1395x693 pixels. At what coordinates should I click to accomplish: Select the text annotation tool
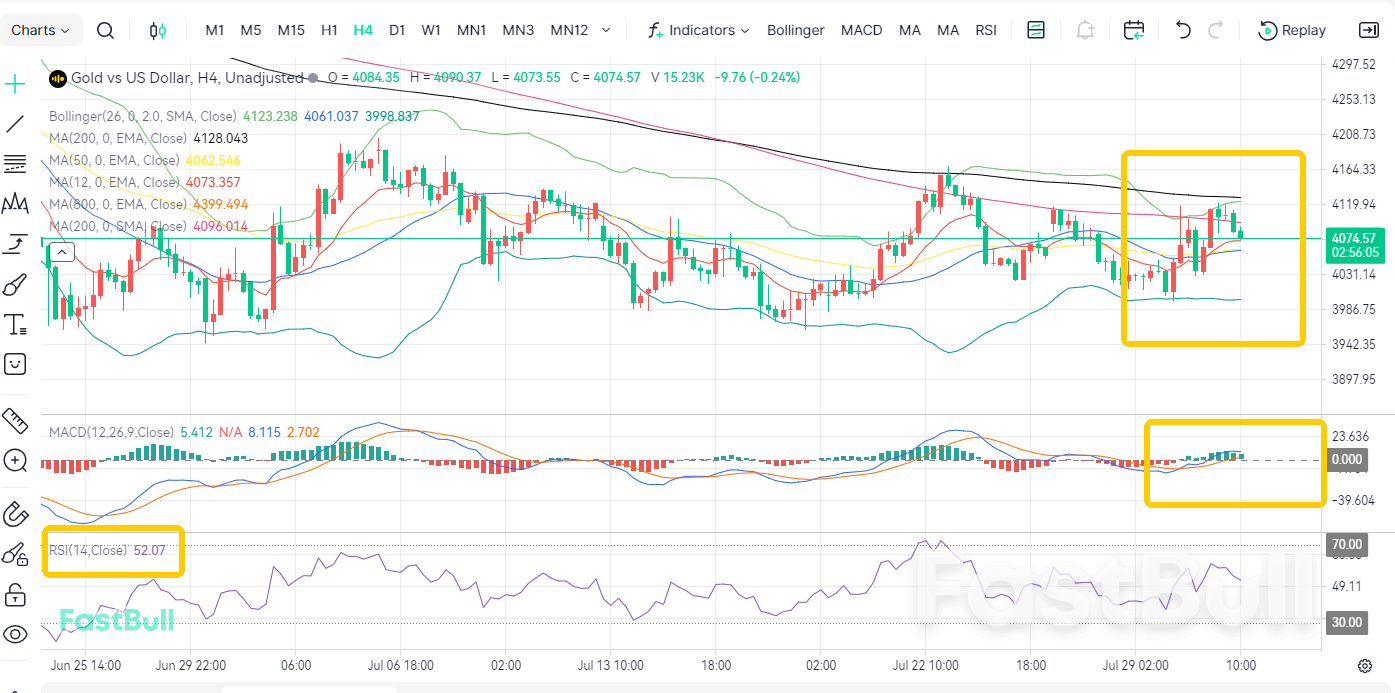[x=15, y=324]
